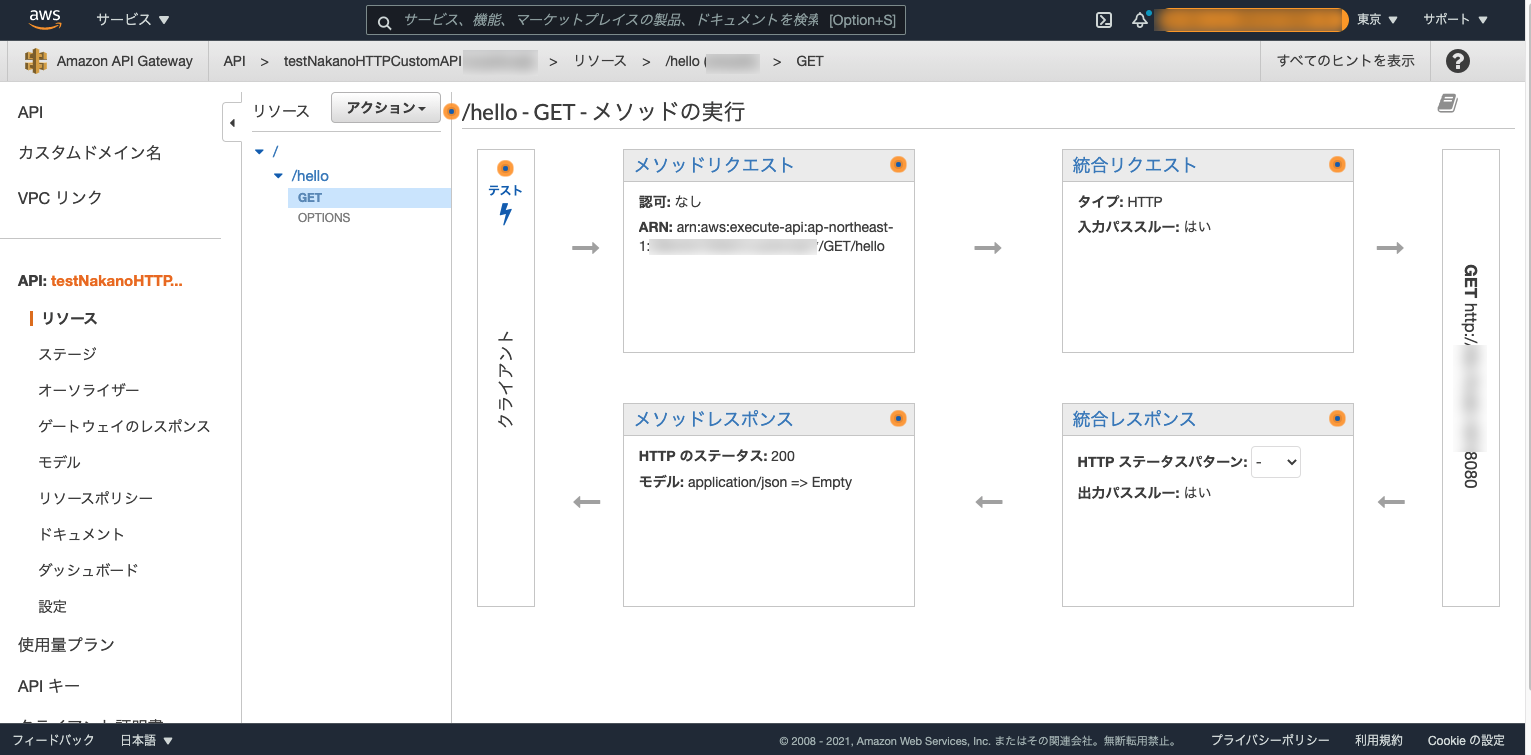Image resolution: width=1531 pixels, height=755 pixels.
Task: Open Cookie の設定 footer link
Action: [1466, 741]
